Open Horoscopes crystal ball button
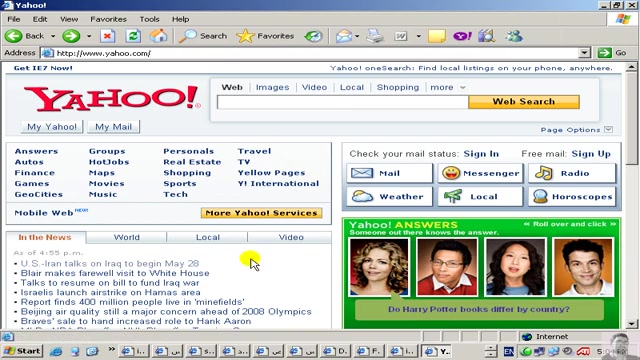 tap(572, 197)
